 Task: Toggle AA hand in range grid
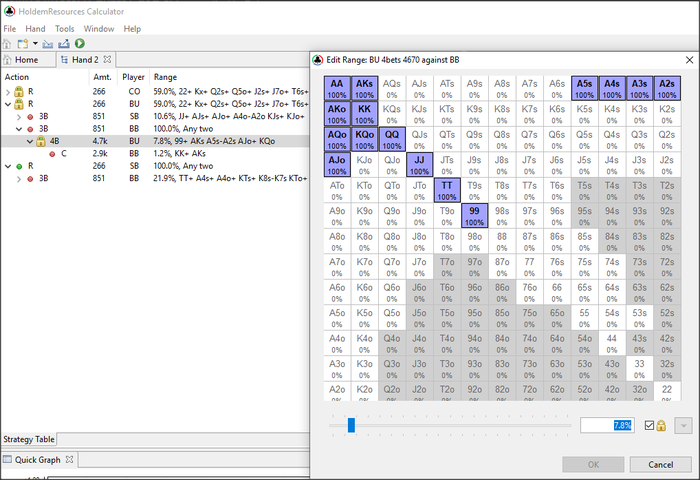337,88
